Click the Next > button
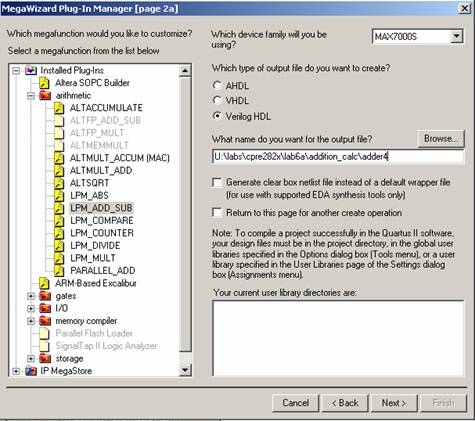Image resolution: width=475 pixels, height=421 pixels. coord(394,403)
